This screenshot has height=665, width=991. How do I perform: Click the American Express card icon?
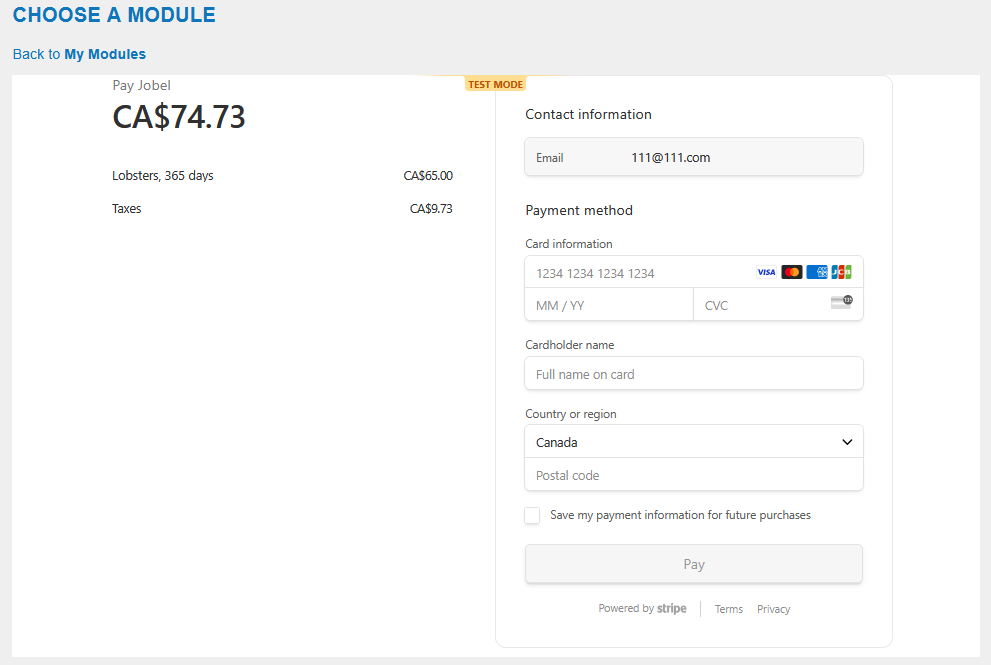coord(816,271)
